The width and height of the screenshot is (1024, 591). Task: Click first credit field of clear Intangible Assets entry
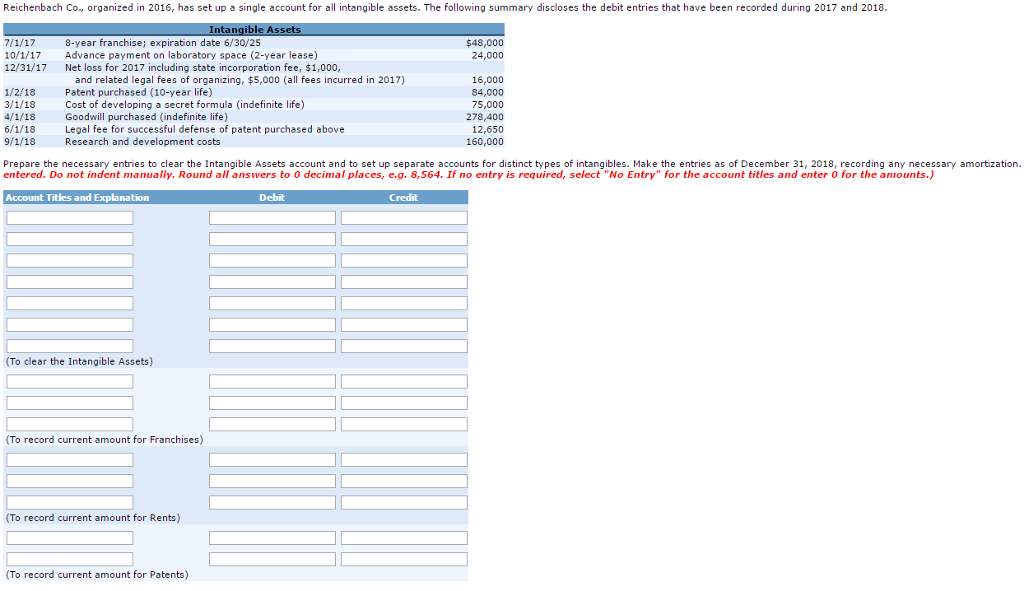click(404, 218)
